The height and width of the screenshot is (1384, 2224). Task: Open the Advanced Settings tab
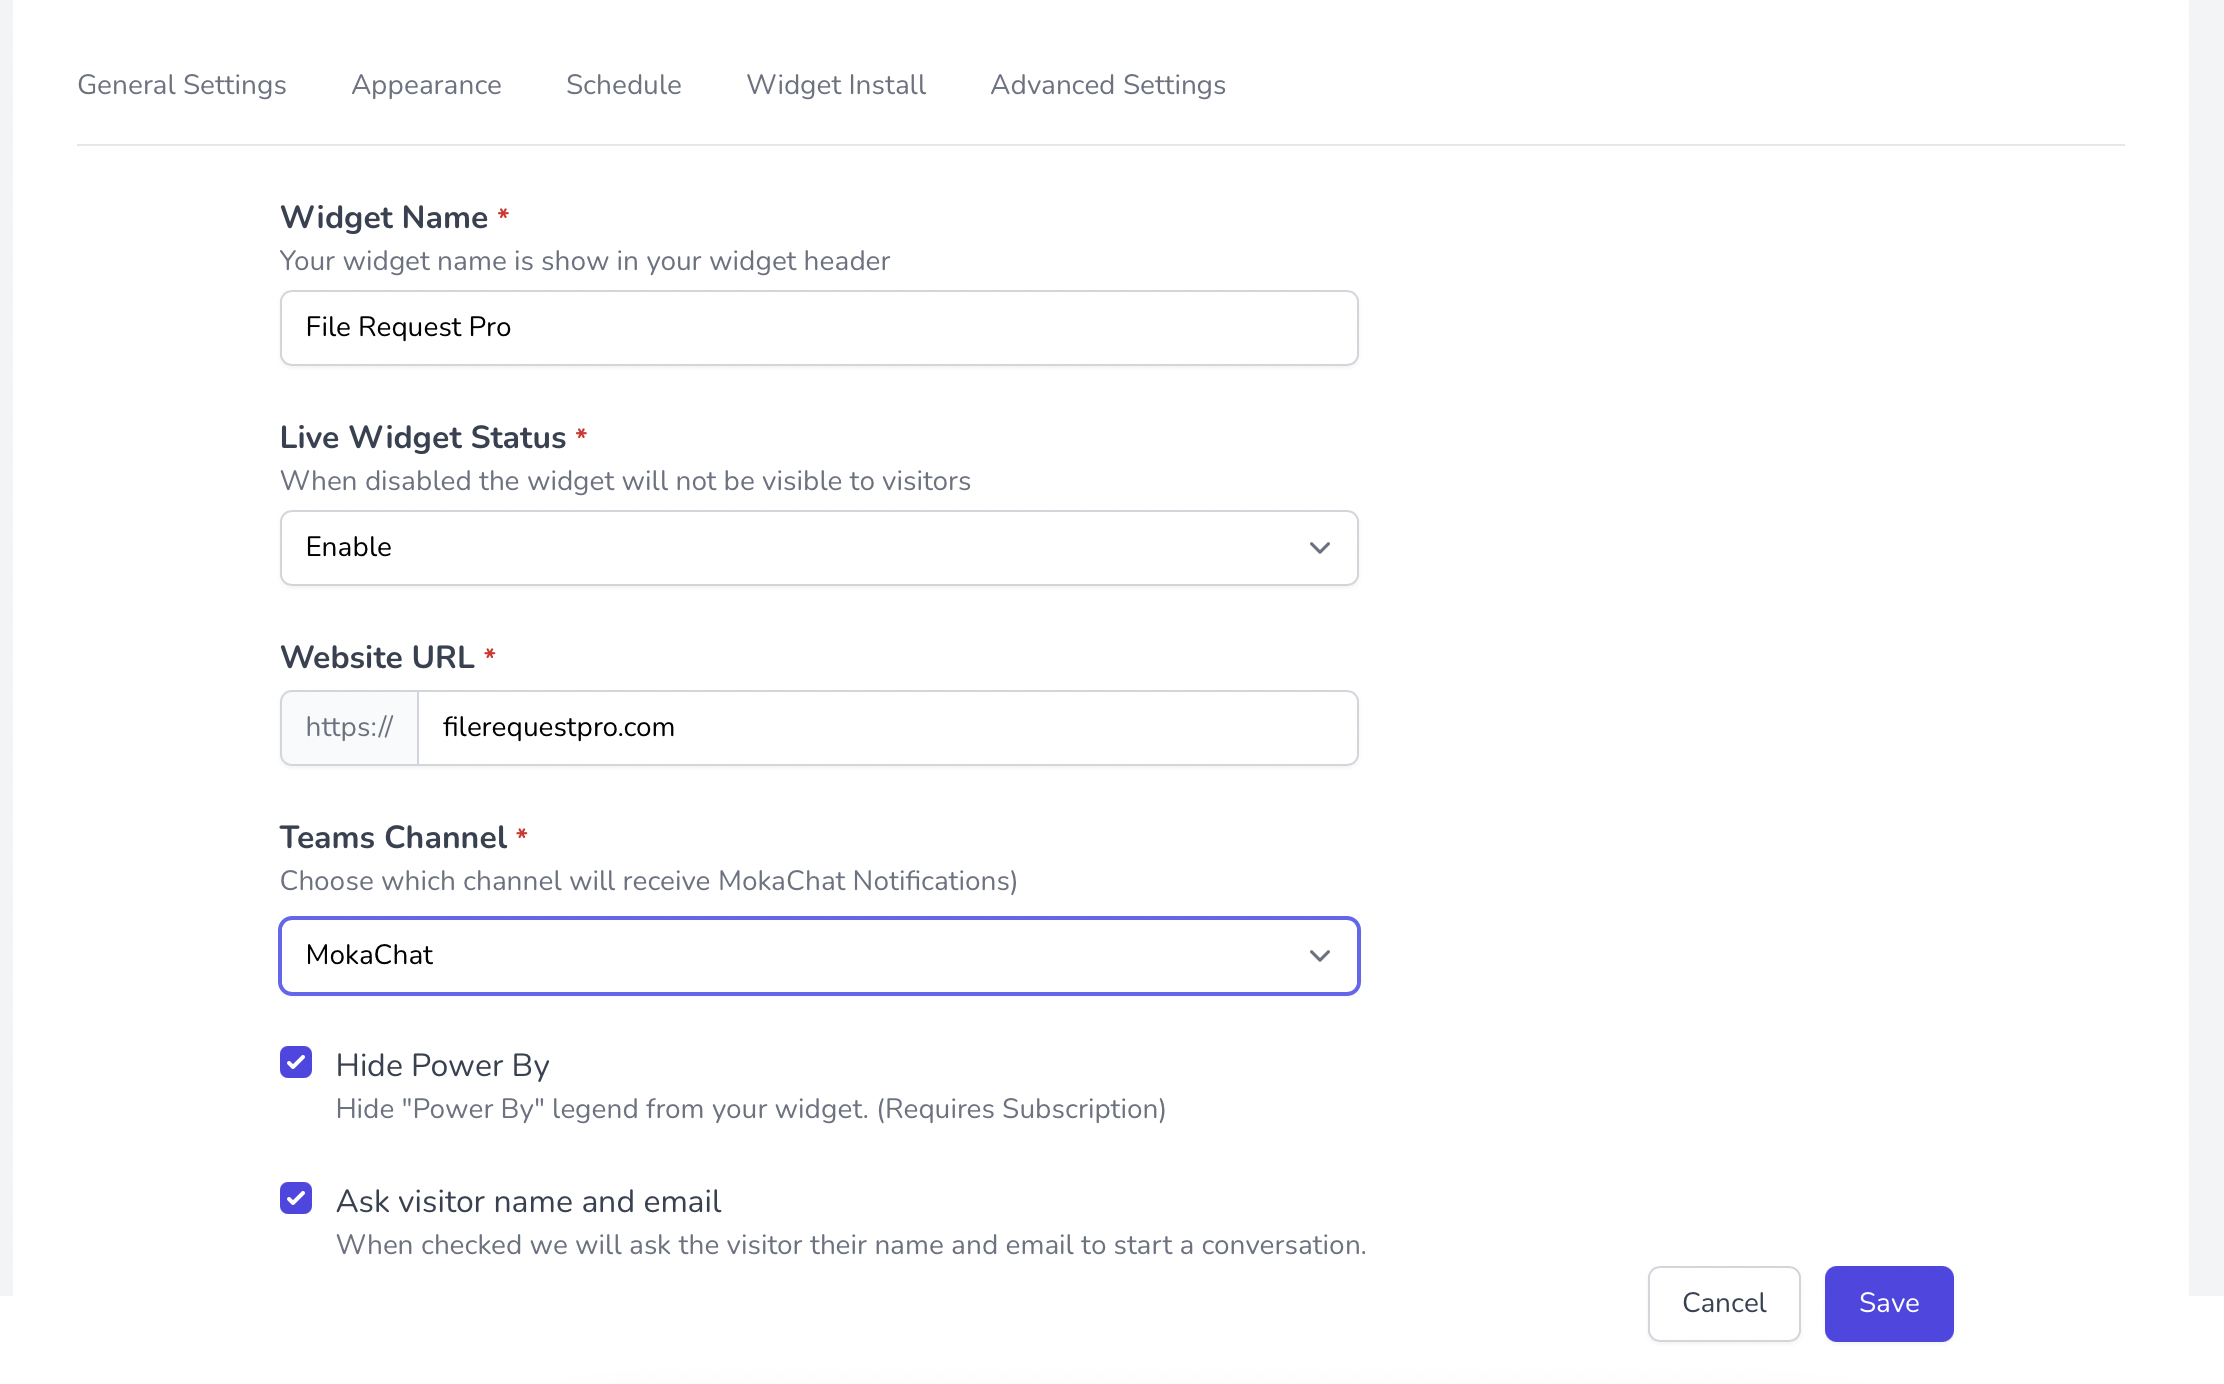[1108, 85]
